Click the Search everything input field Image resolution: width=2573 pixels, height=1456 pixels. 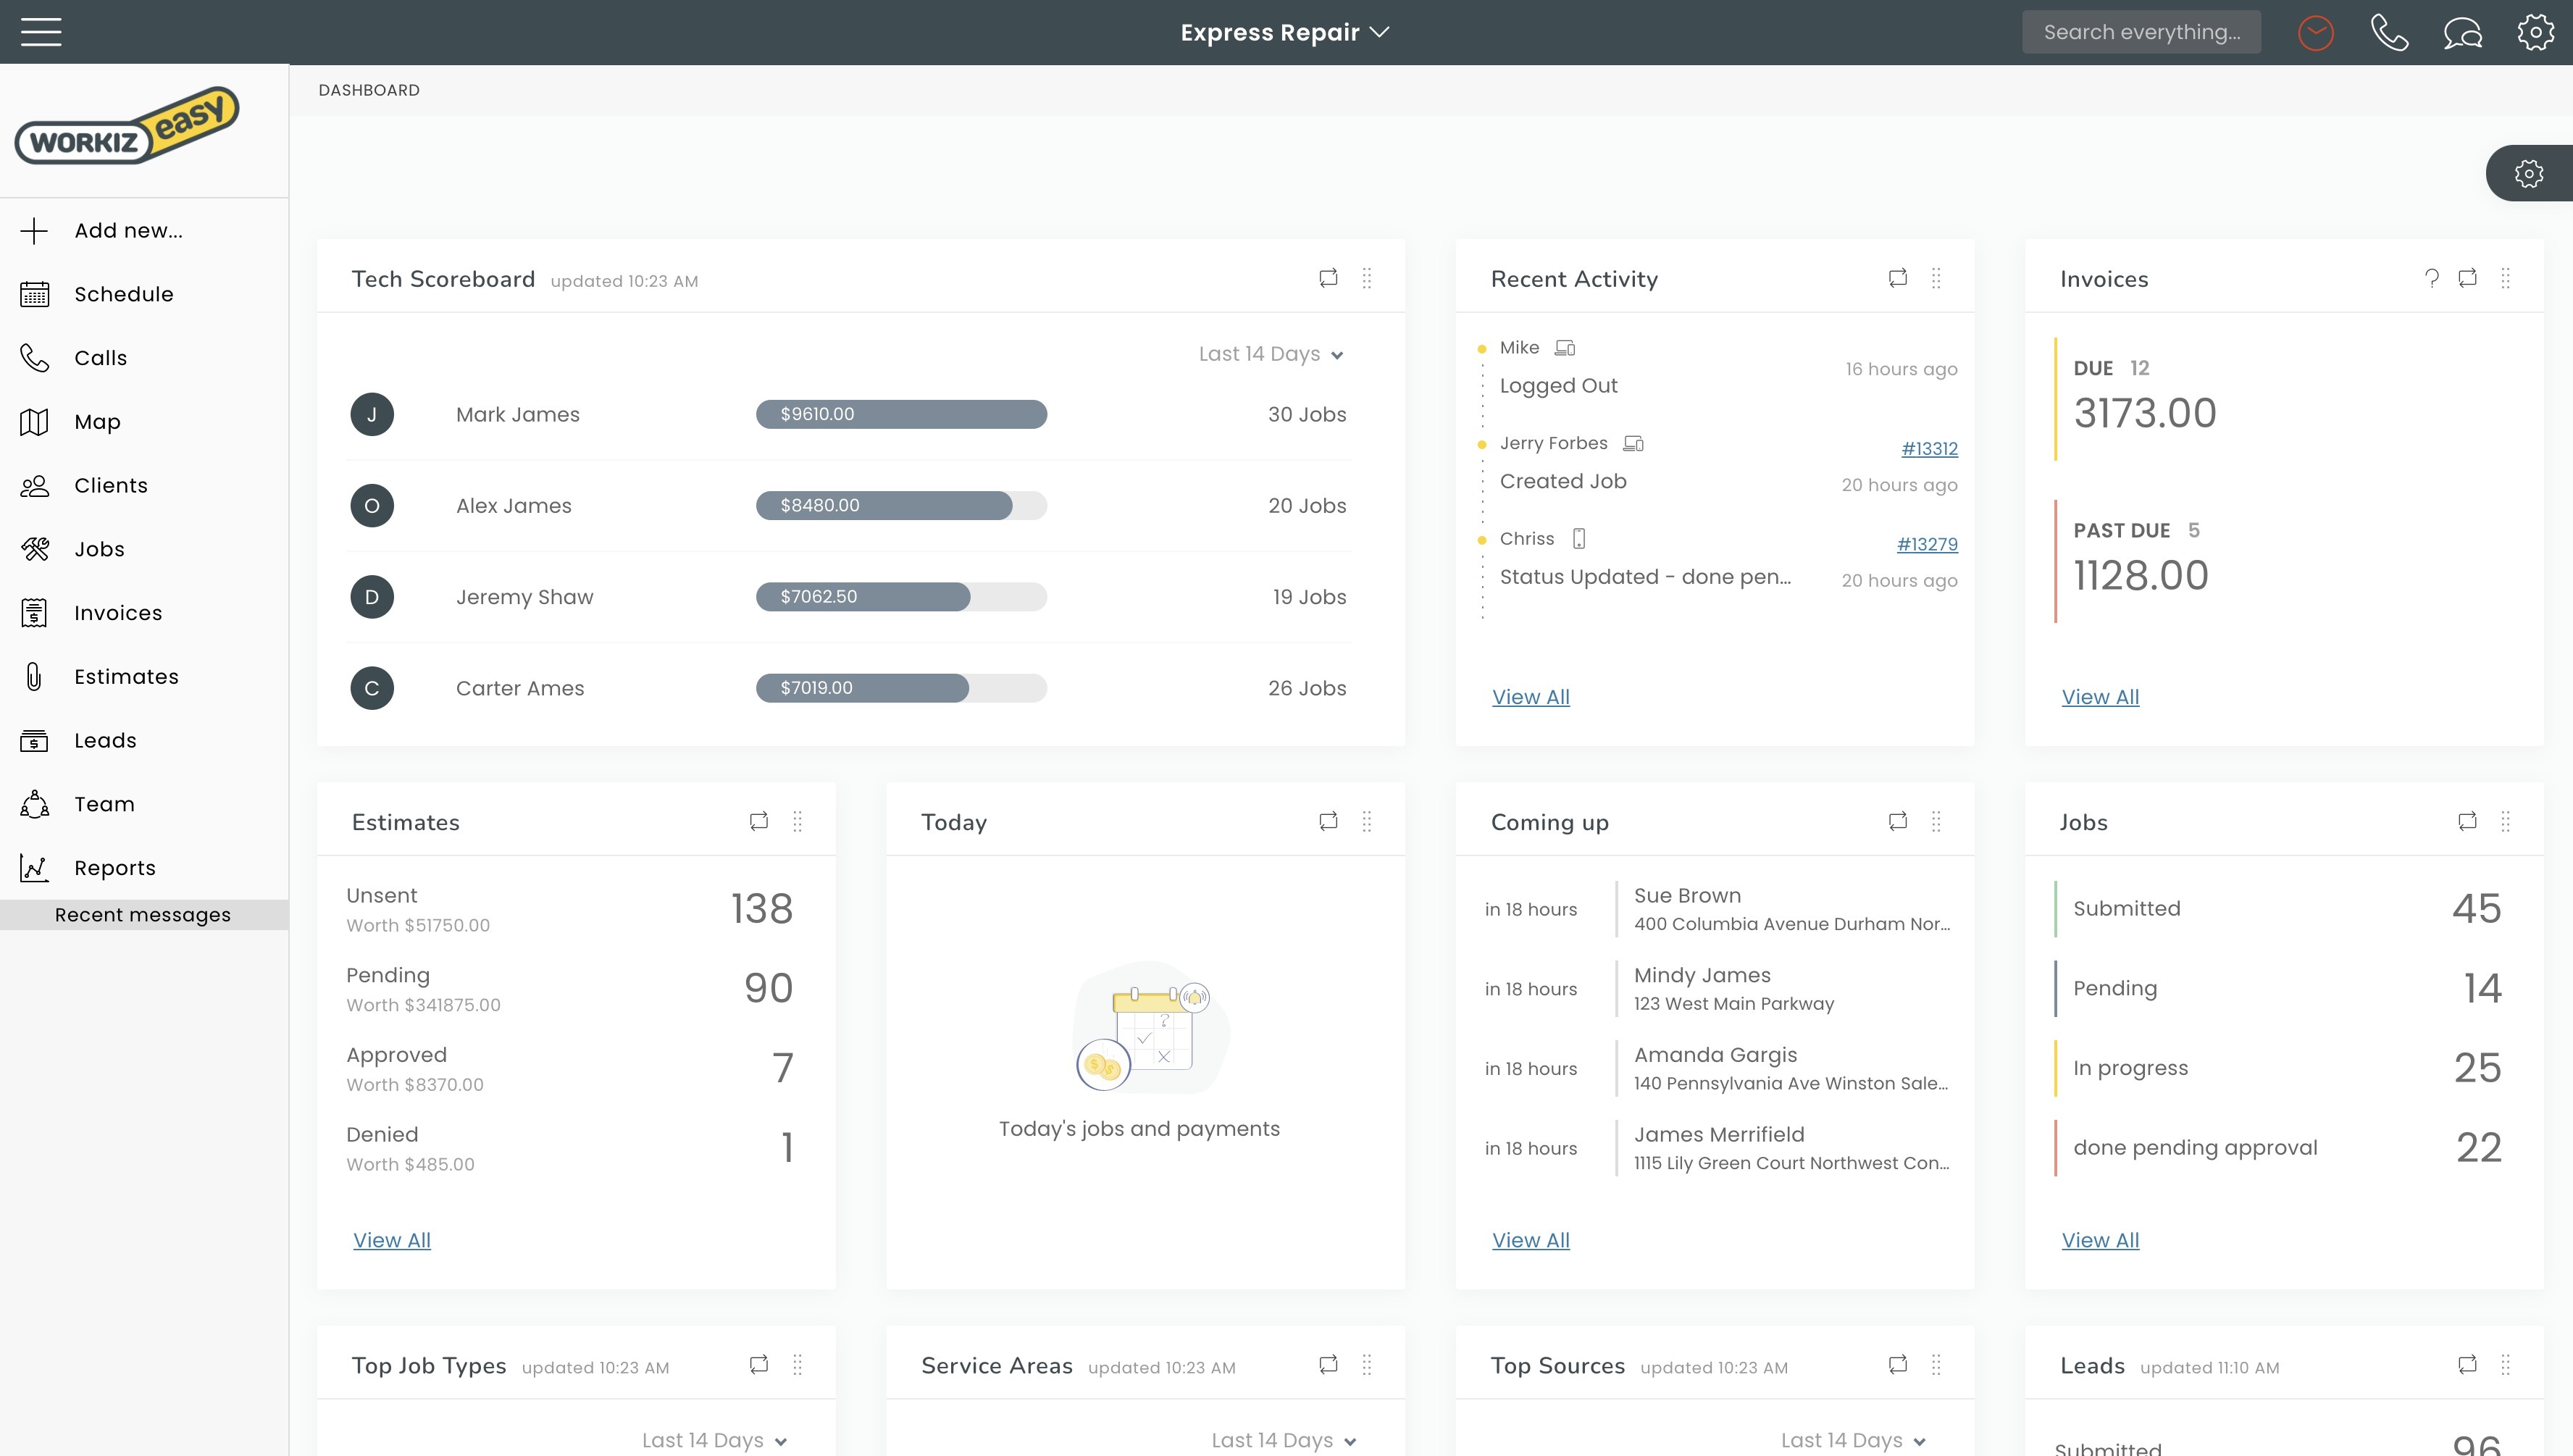click(2141, 32)
